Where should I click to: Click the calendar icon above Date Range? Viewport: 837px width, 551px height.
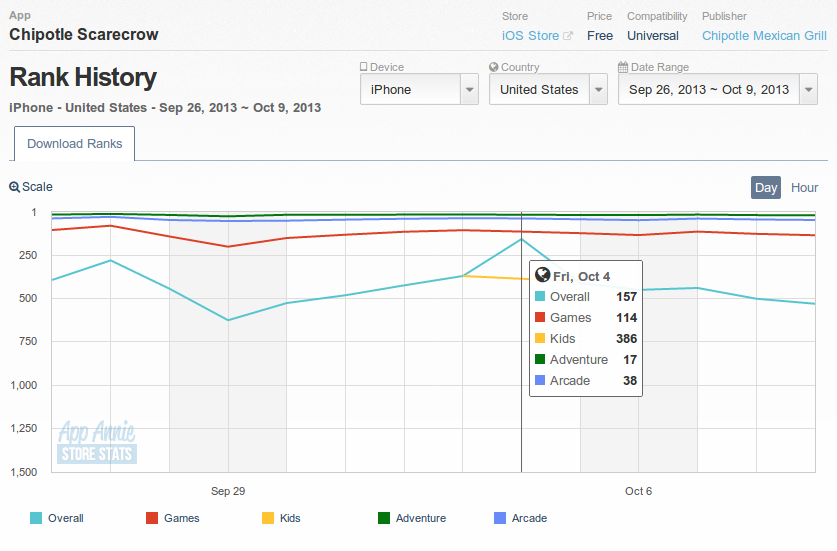623,67
